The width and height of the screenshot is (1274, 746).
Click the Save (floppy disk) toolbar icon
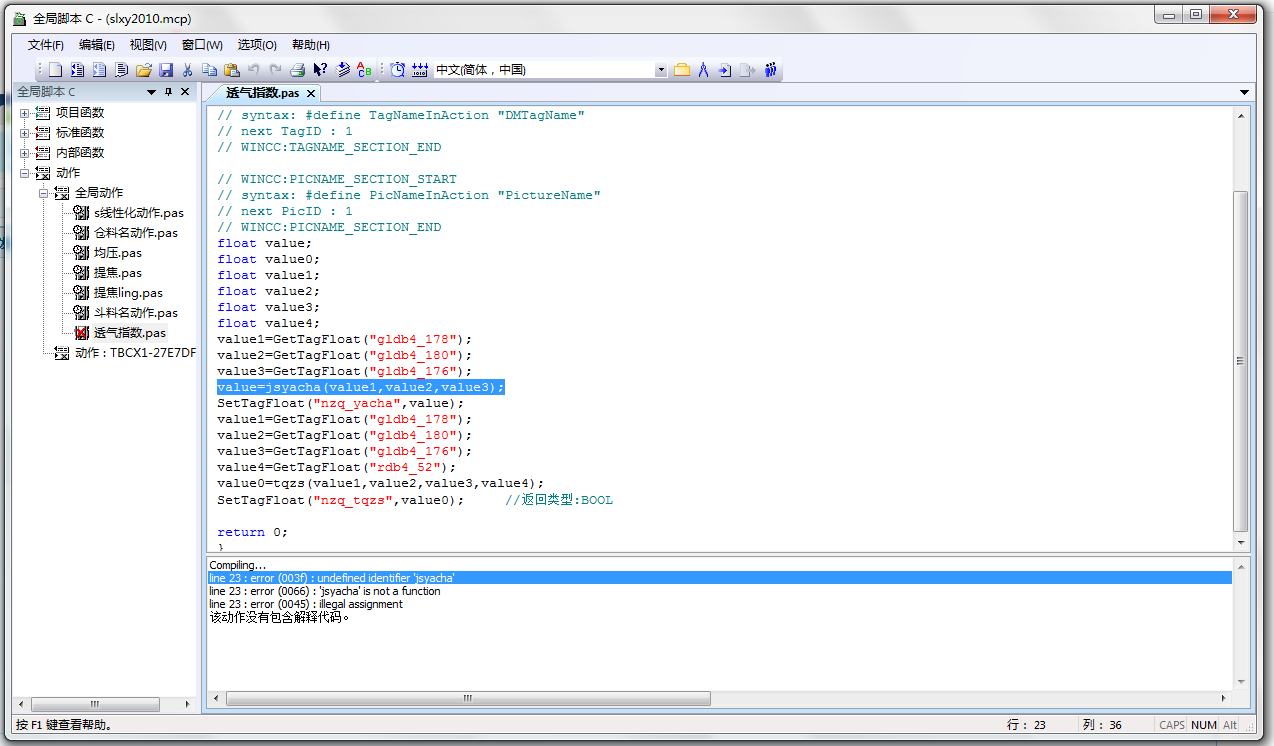[x=166, y=70]
